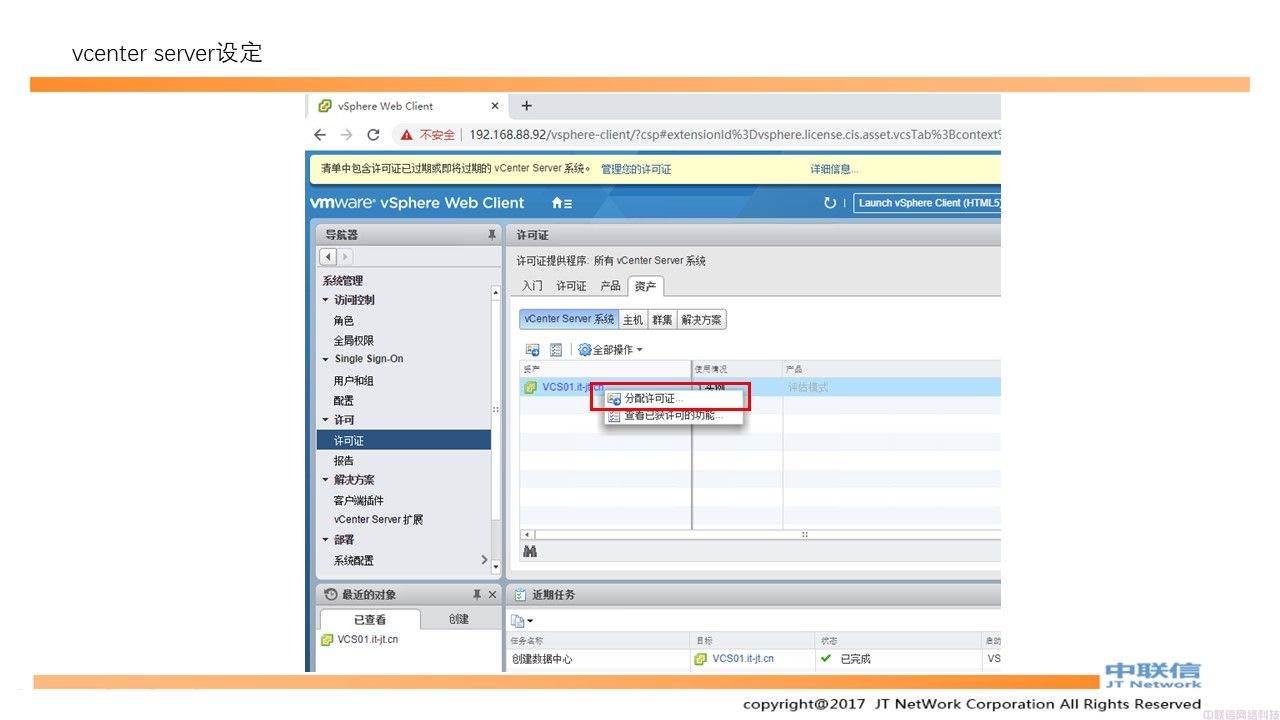Select 客户端插件 in the navigator
This screenshot has width=1280, height=720.
pyautogui.click(x=358, y=501)
